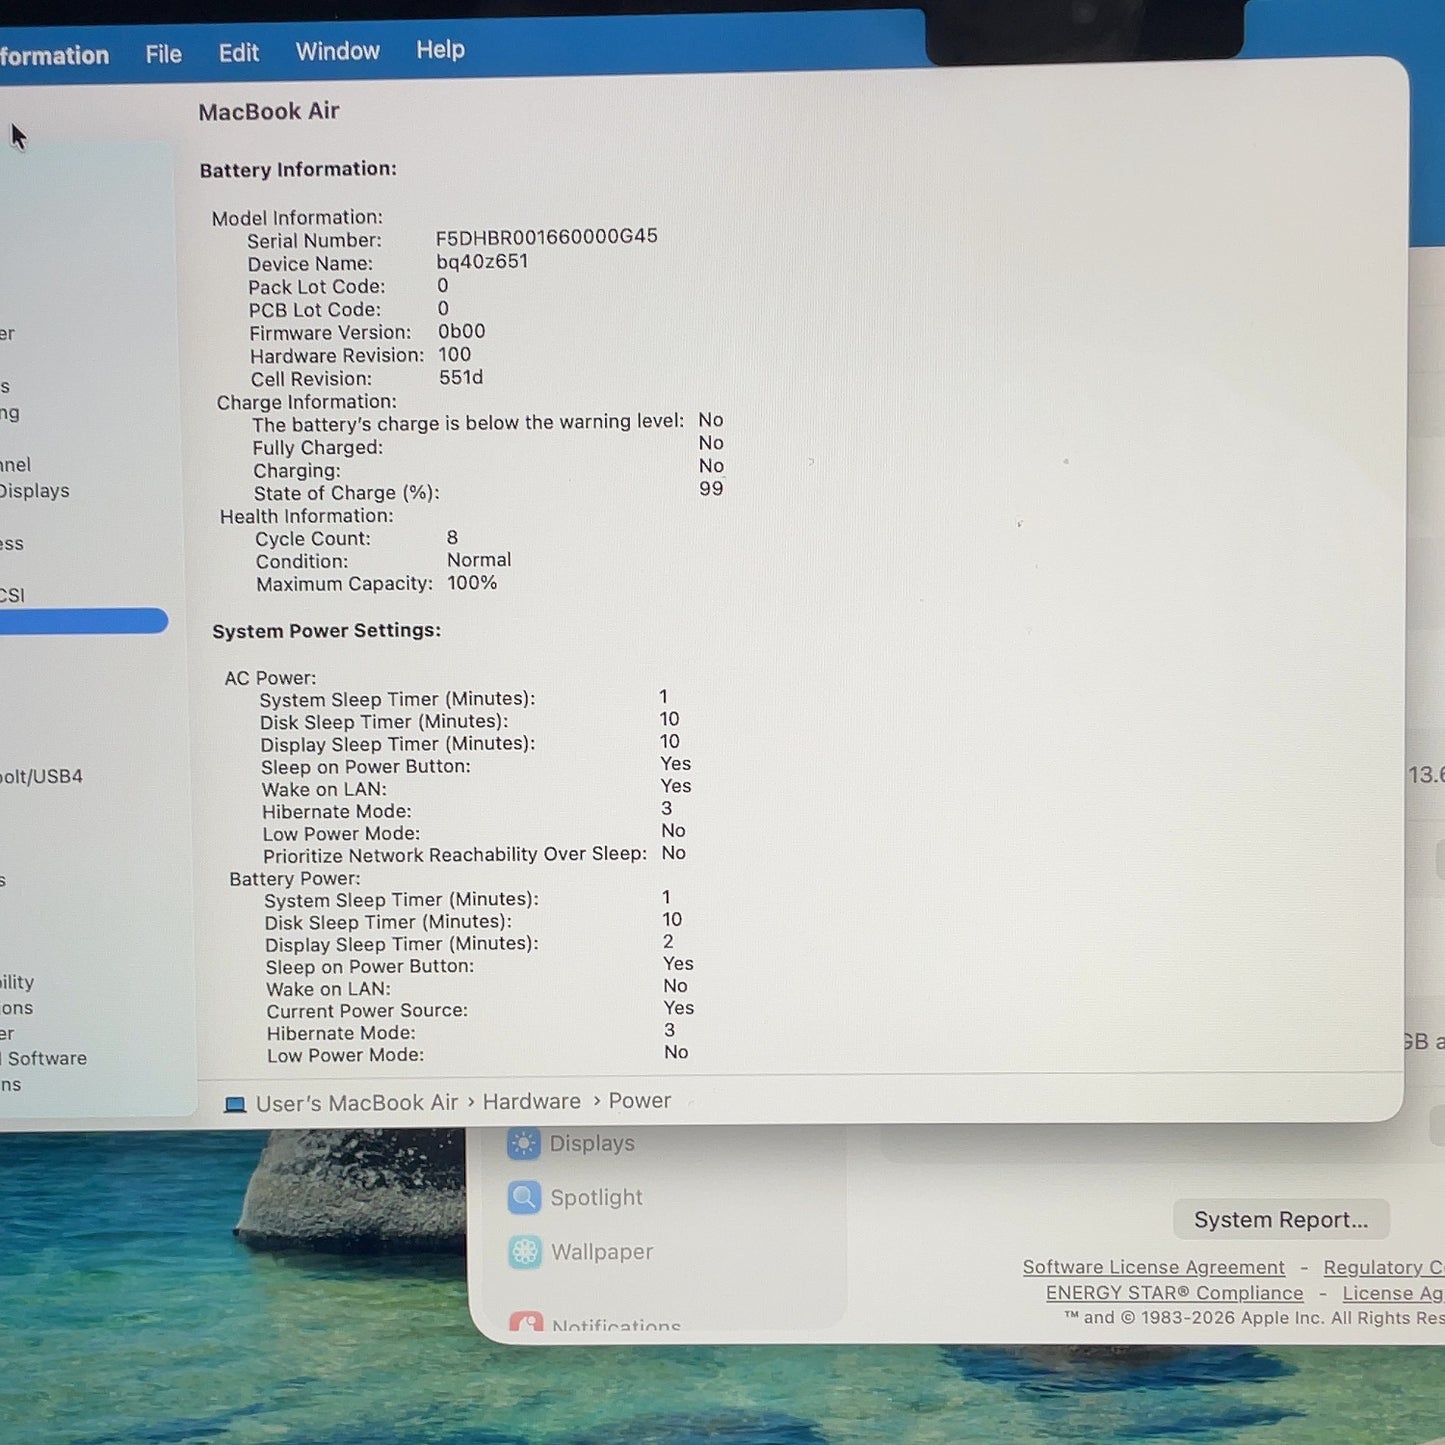The width and height of the screenshot is (1445, 1445).
Task: Click the System Report... button
Action: pos(1281,1220)
